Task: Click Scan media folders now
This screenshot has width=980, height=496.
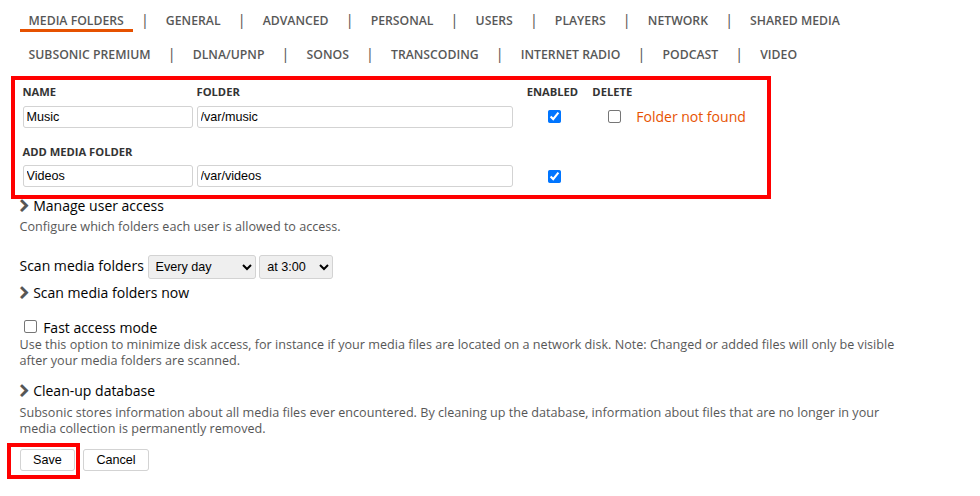Action: [111, 293]
